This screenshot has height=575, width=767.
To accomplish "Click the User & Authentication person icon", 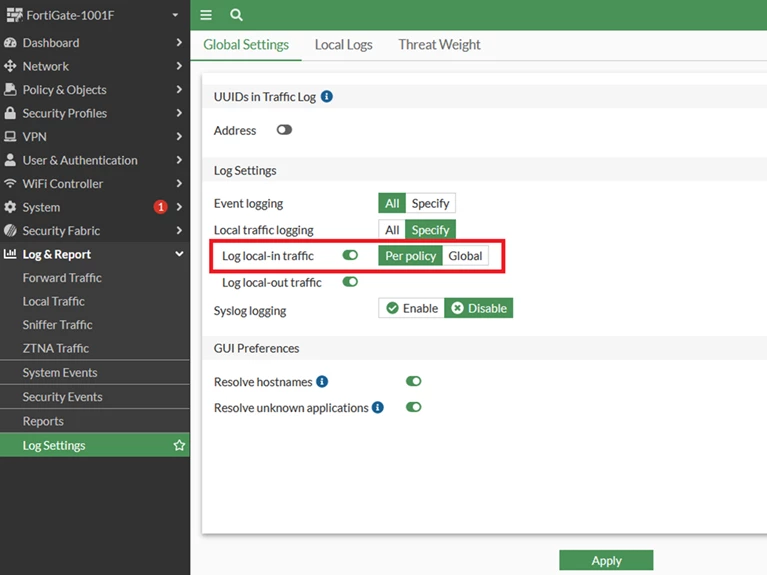I will tap(10, 160).
